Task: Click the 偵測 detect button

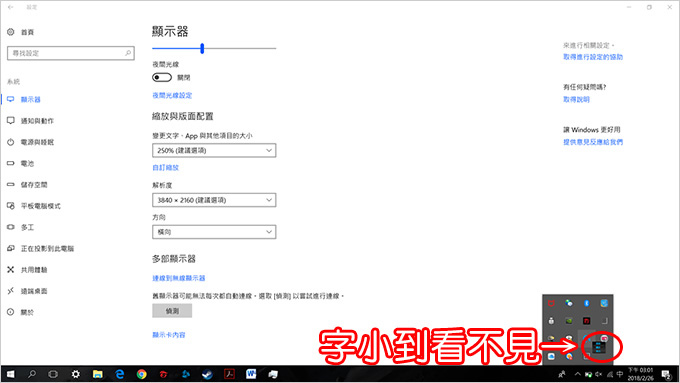Action: coord(172,311)
